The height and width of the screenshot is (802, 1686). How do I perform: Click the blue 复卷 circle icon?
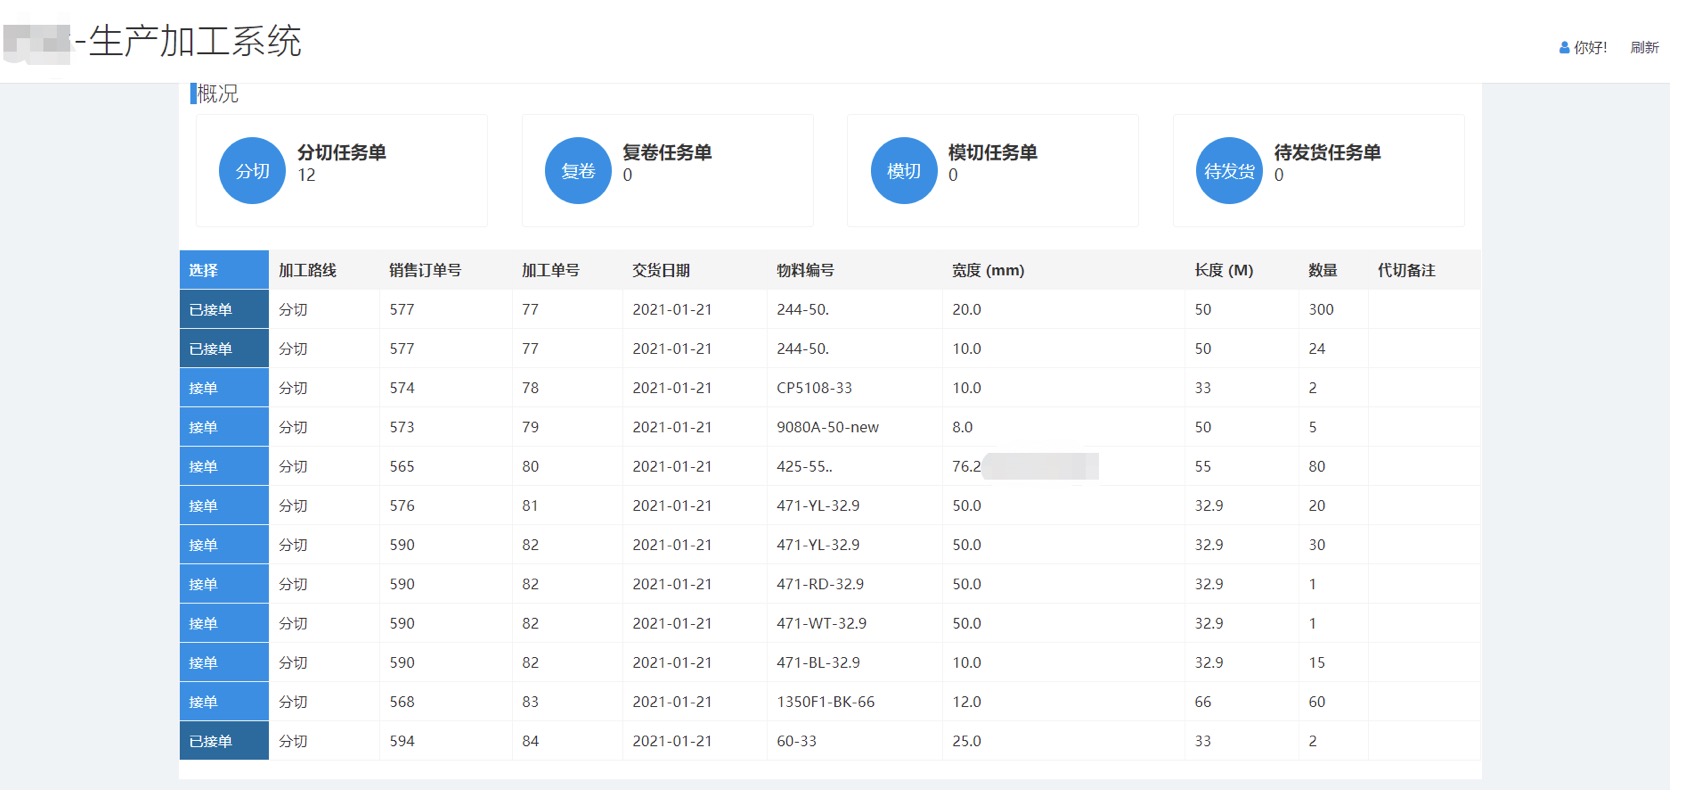tap(578, 171)
